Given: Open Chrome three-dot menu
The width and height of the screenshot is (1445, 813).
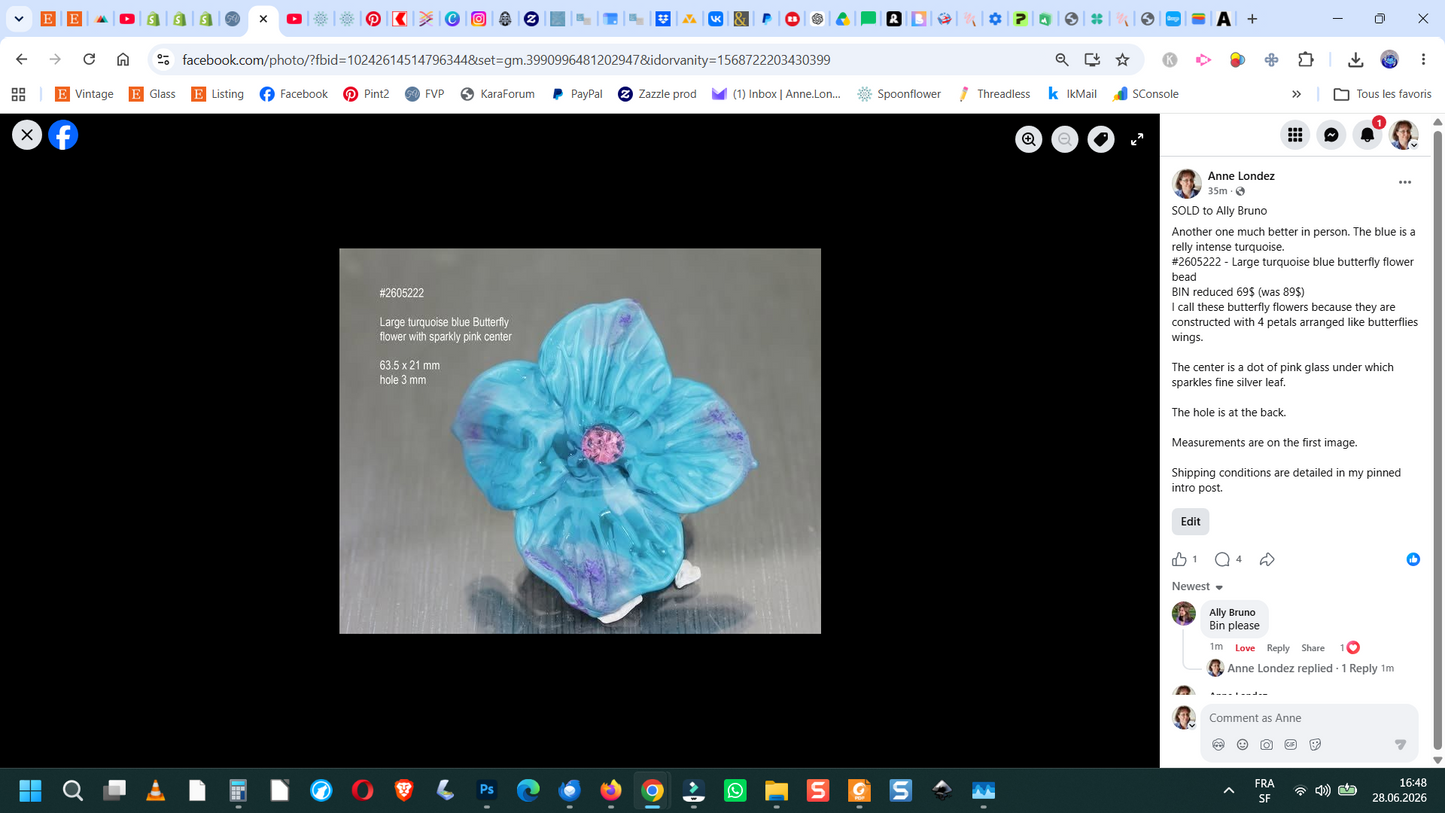Looking at the screenshot, I should coord(1423,60).
